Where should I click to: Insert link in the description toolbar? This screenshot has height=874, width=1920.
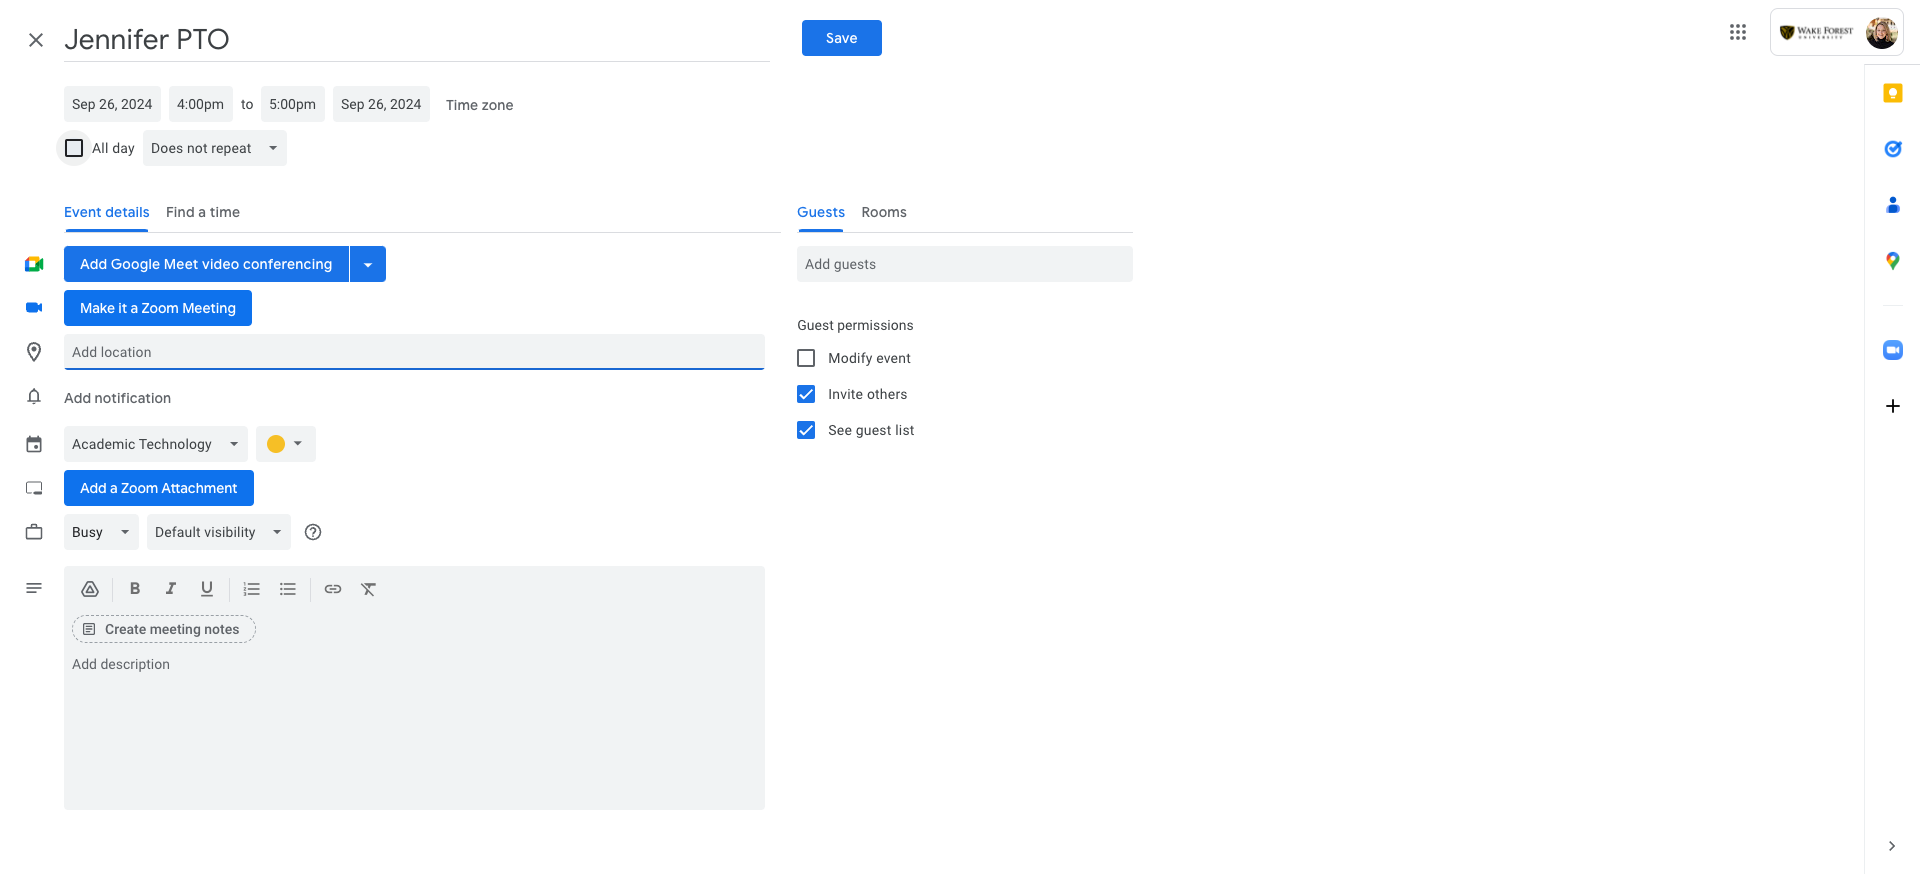click(x=333, y=589)
